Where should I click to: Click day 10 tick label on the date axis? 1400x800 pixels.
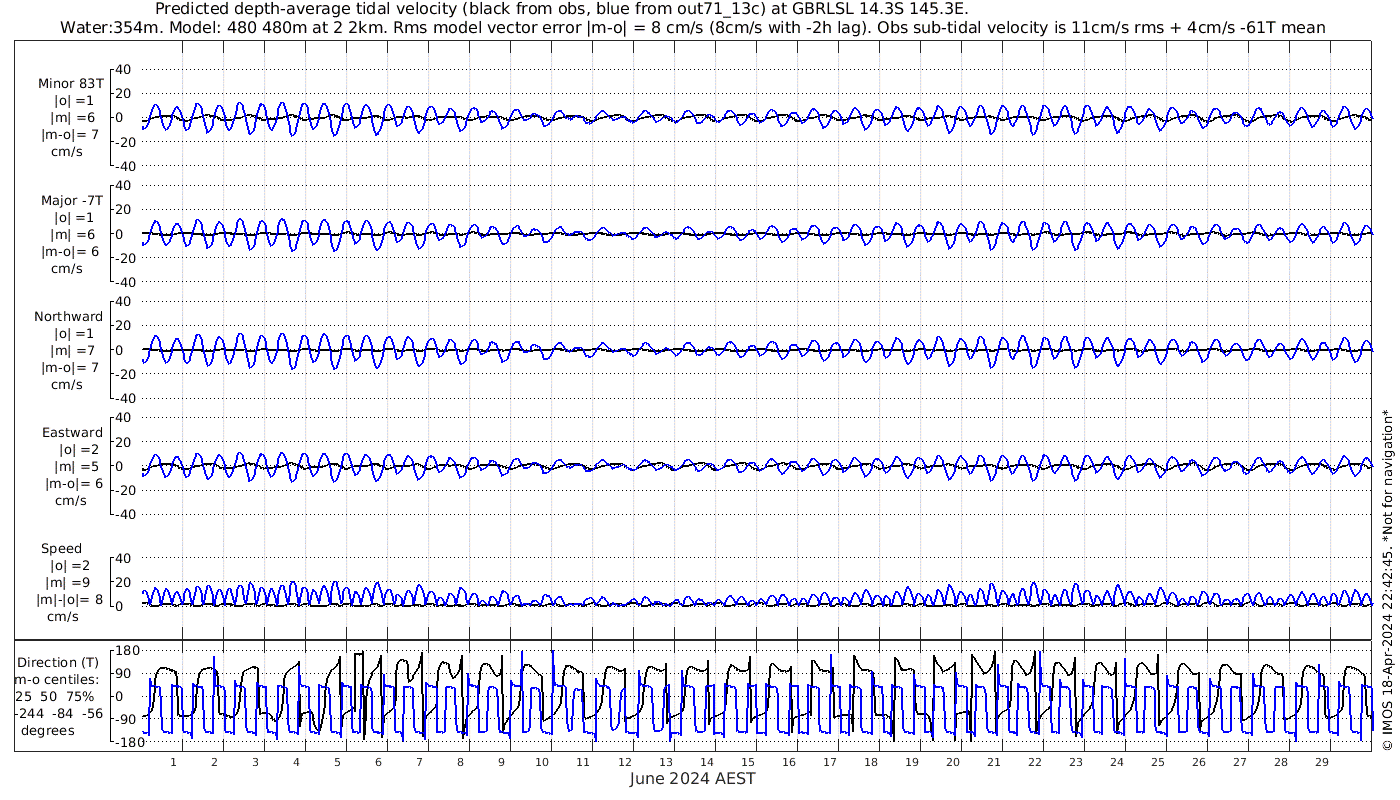[x=542, y=762]
